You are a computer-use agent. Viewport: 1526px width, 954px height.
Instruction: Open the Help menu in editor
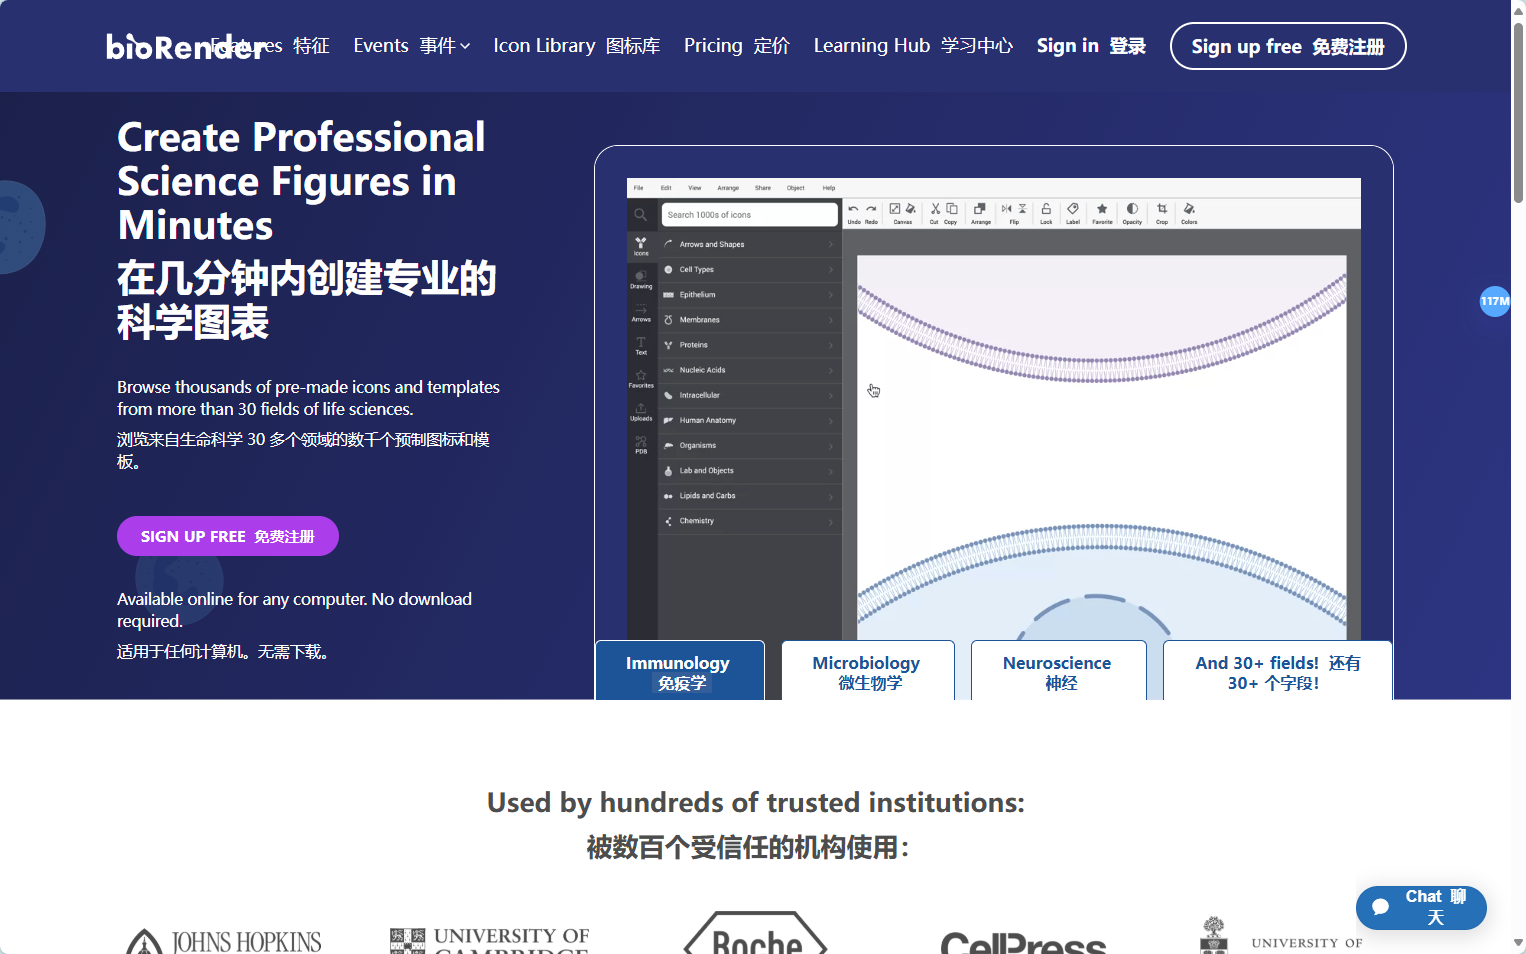point(828,188)
